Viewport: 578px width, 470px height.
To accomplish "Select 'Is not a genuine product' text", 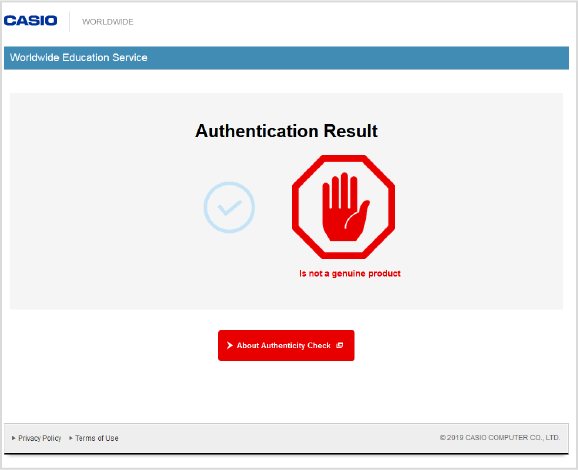I will [x=350, y=274].
